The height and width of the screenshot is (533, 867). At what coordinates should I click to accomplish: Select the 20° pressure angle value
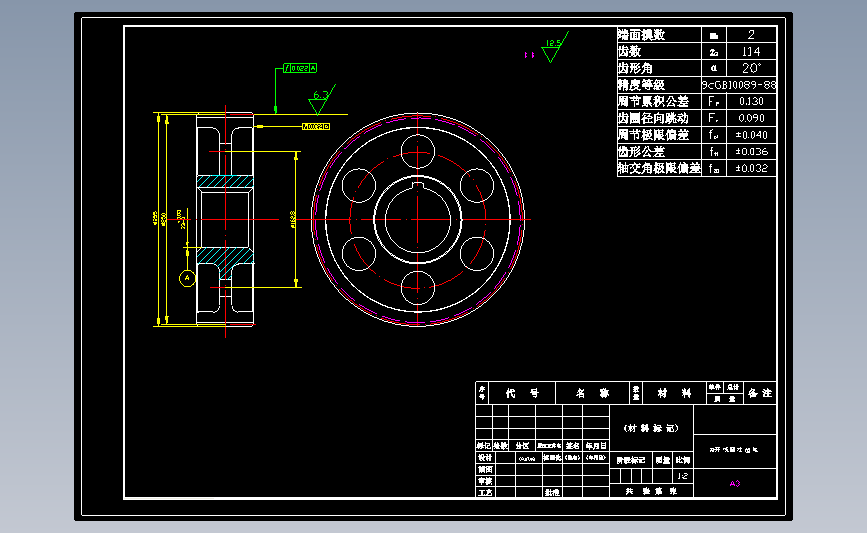pos(751,68)
